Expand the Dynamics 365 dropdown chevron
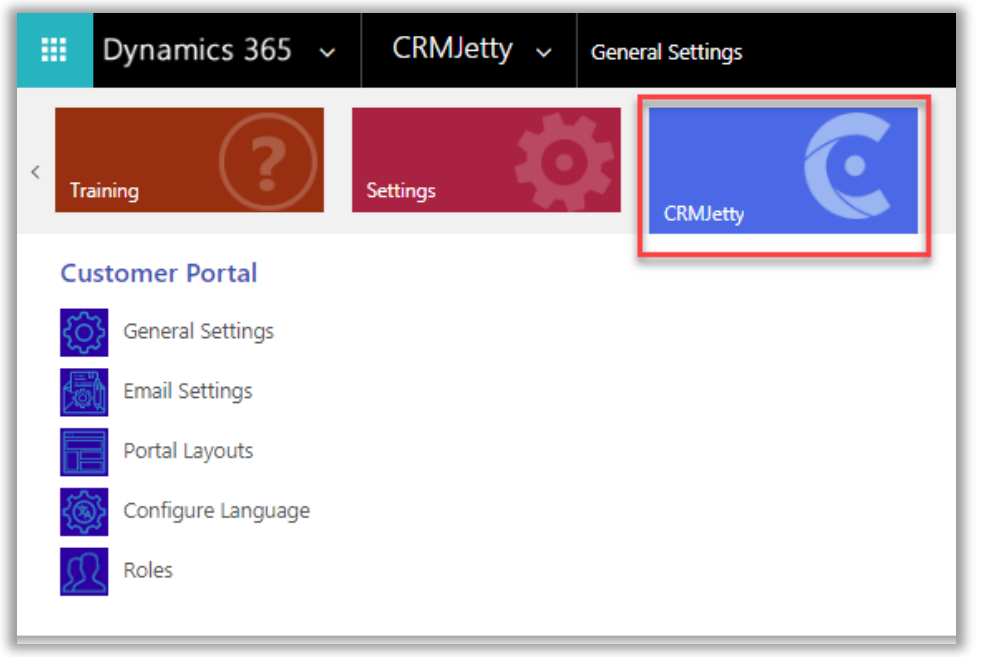The height and width of the screenshot is (657, 982). tap(328, 53)
